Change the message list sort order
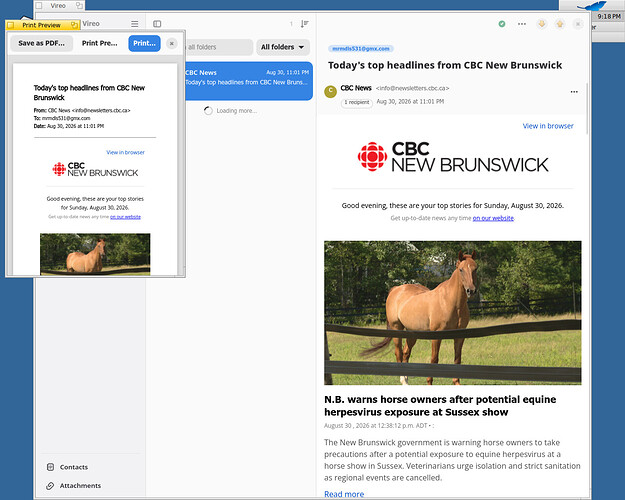The height and width of the screenshot is (500, 625). (305, 24)
